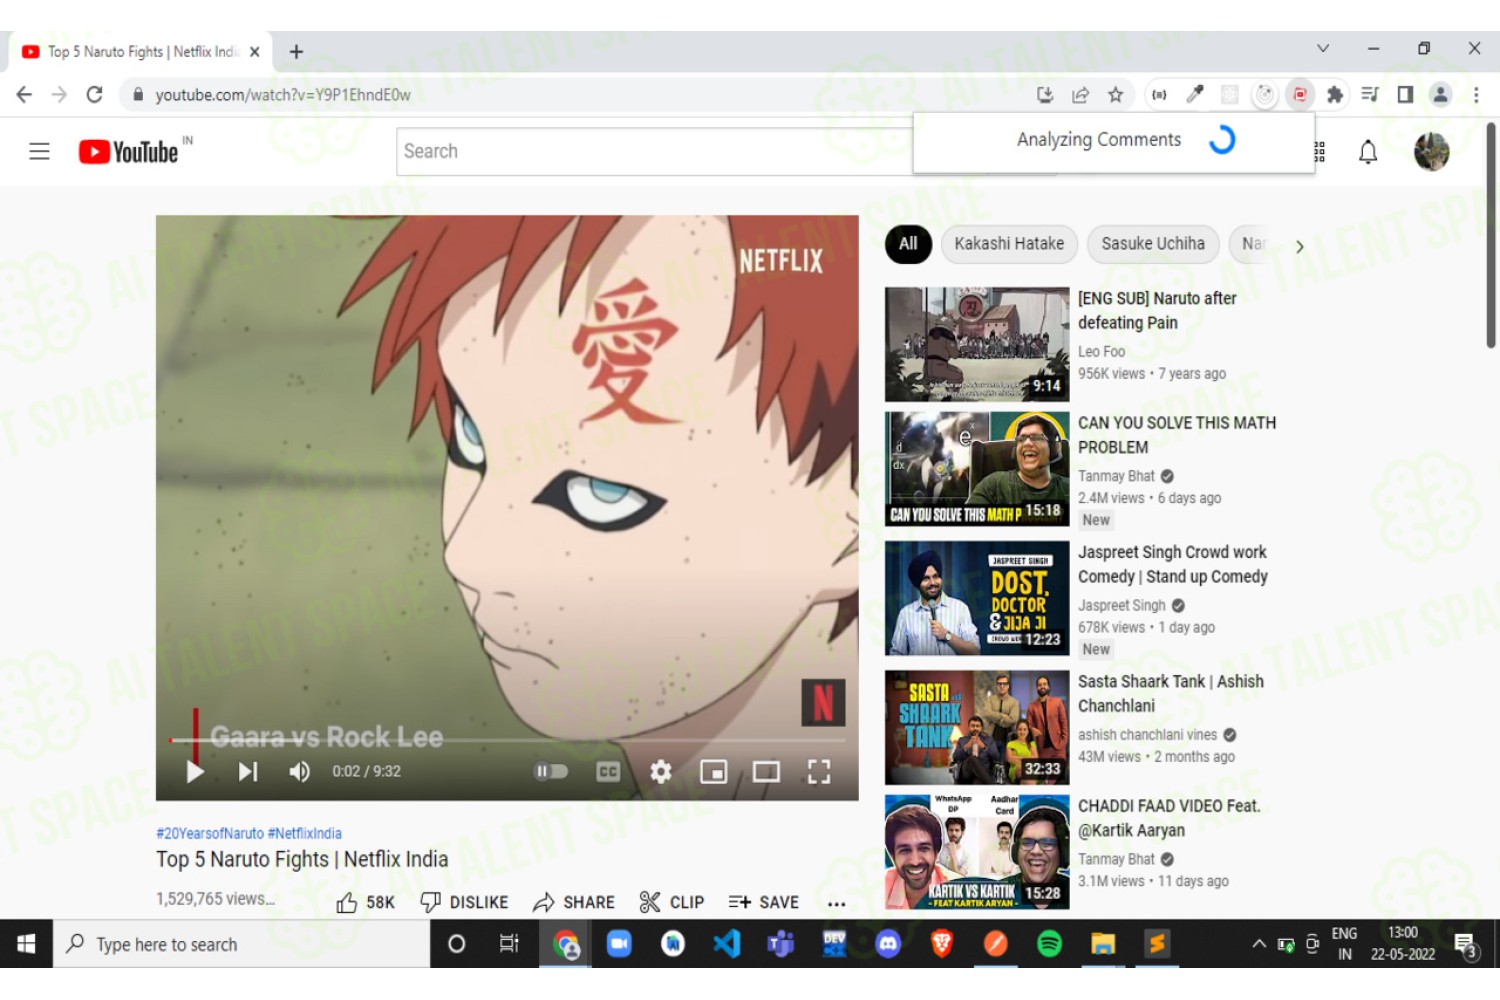Image resolution: width=1500 pixels, height=1000 pixels.
Task: Open the Chrome profile icon
Action: [x=1440, y=95]
